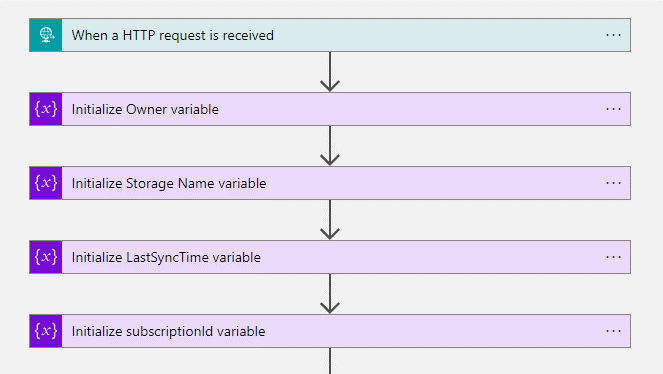663x374 pixels.
Task: Open the ellipsis menu for Initialize Owner variable
Action: (x=613, y=109)
